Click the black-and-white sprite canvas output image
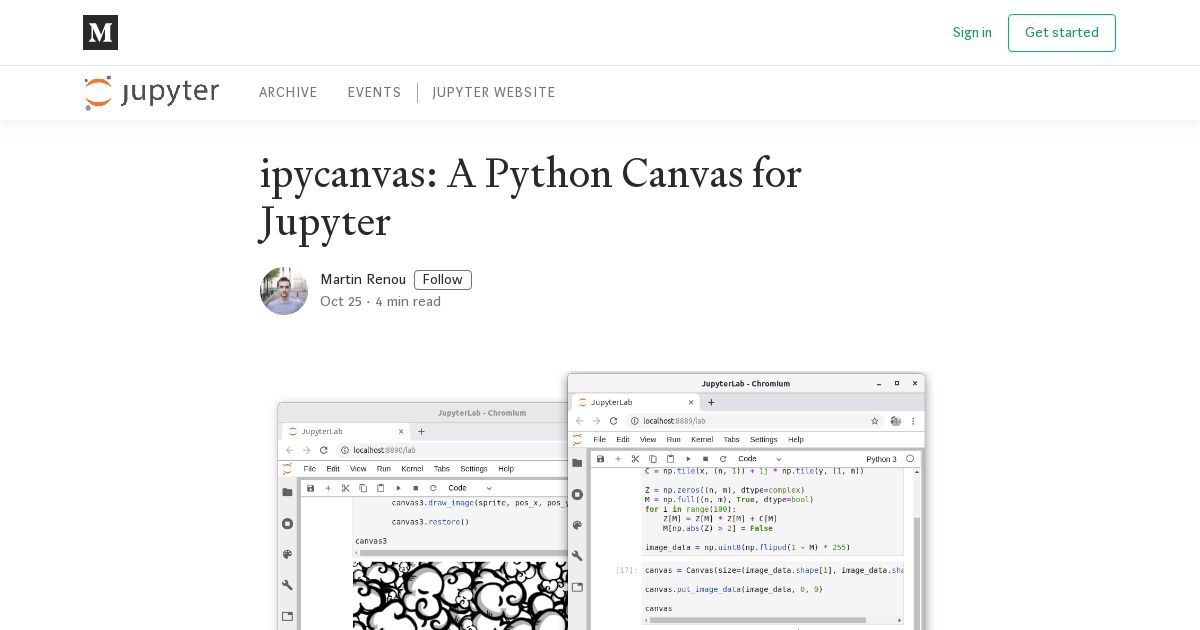 (x=460, y=595)
